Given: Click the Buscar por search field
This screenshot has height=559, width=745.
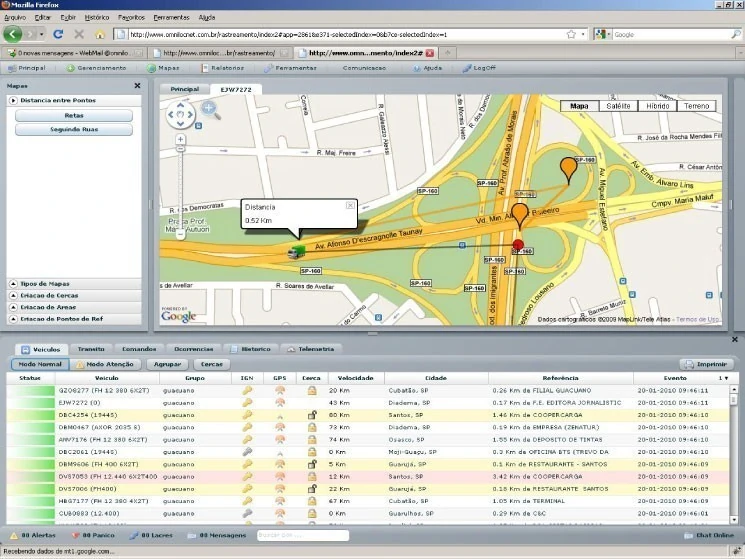Looking at the screenshot, I should 303,535.
